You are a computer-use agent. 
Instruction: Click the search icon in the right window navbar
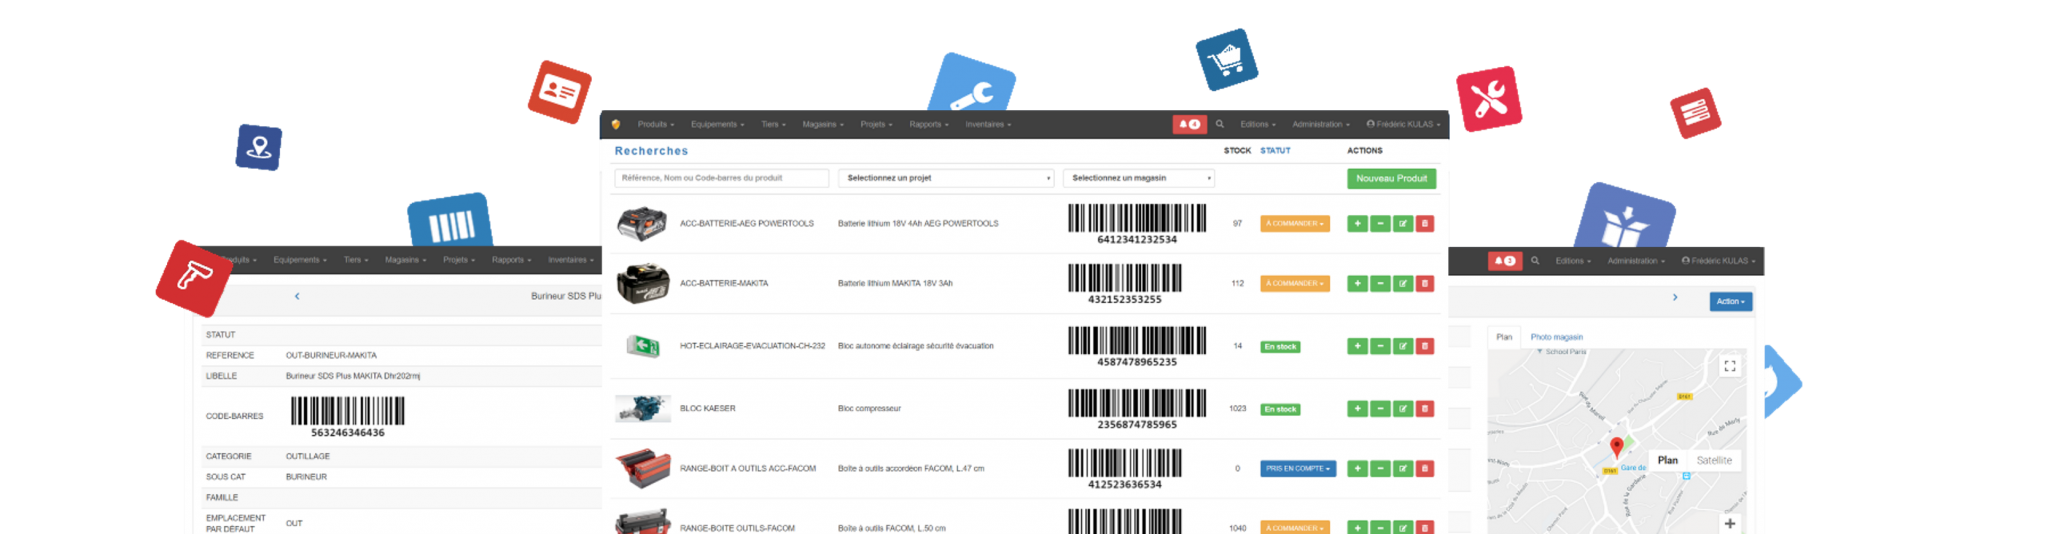tap(1535, 261)
